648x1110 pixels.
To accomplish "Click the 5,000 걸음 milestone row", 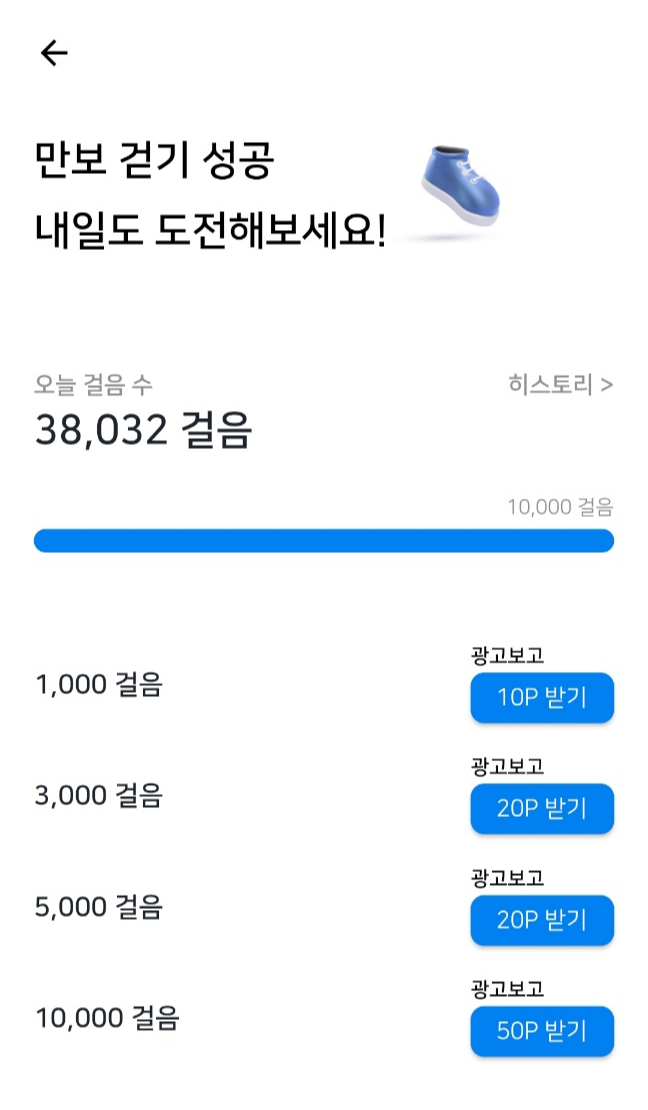I will pyautogui.click(x=96, y=908).
